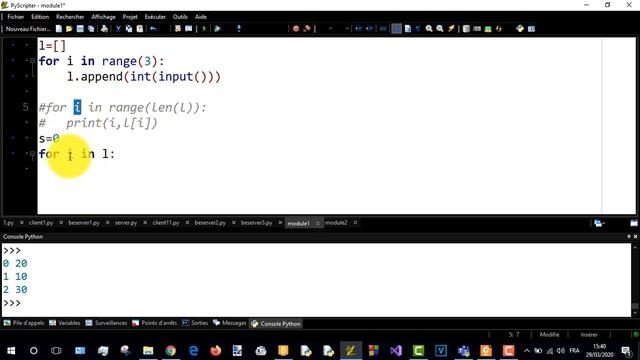The image size is (640, 360).
Task: Click the indent block icon
Action: tap(358, 29)
